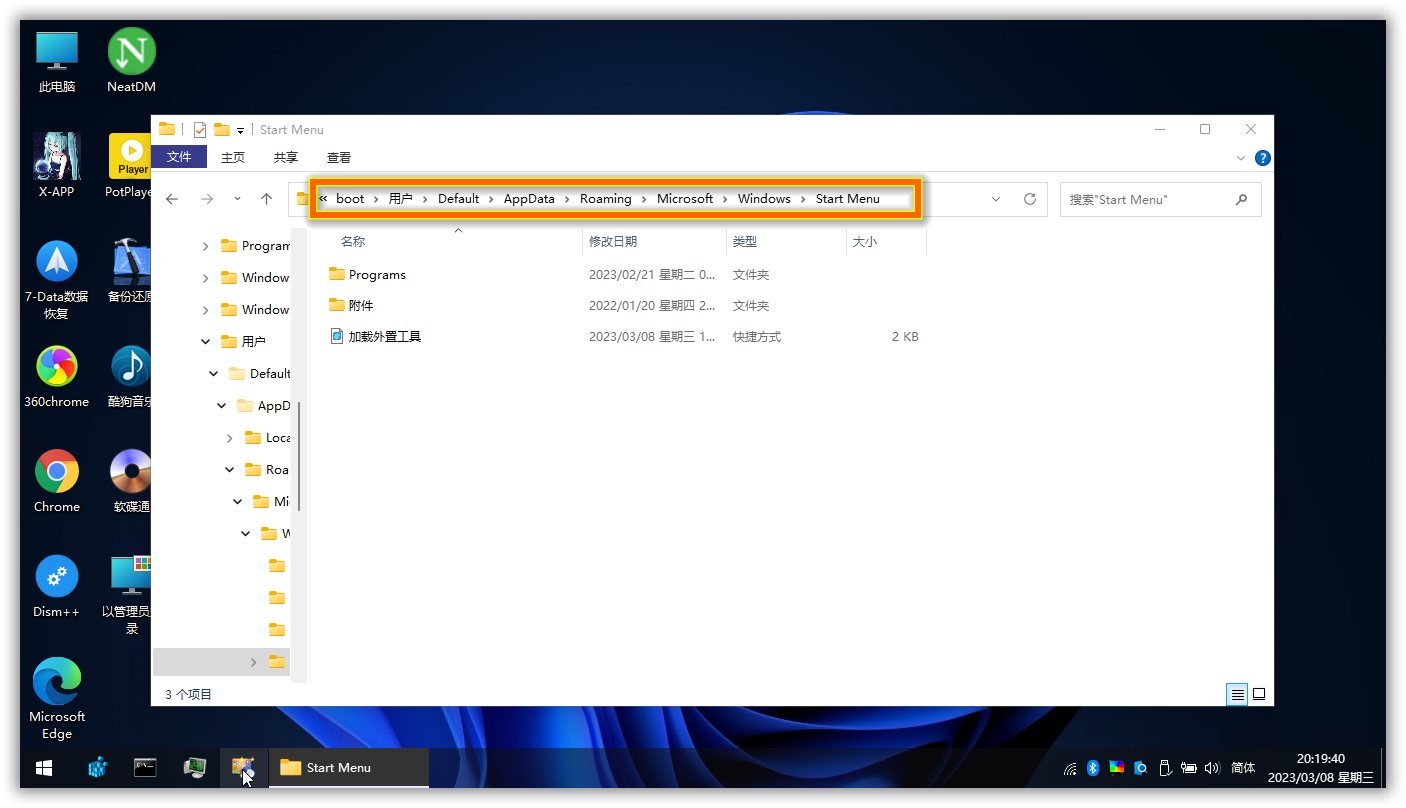Viewport: 1406px width, 808px height.
Task: Switch to the 共享 ribbon tab
Action: [286, 157]
